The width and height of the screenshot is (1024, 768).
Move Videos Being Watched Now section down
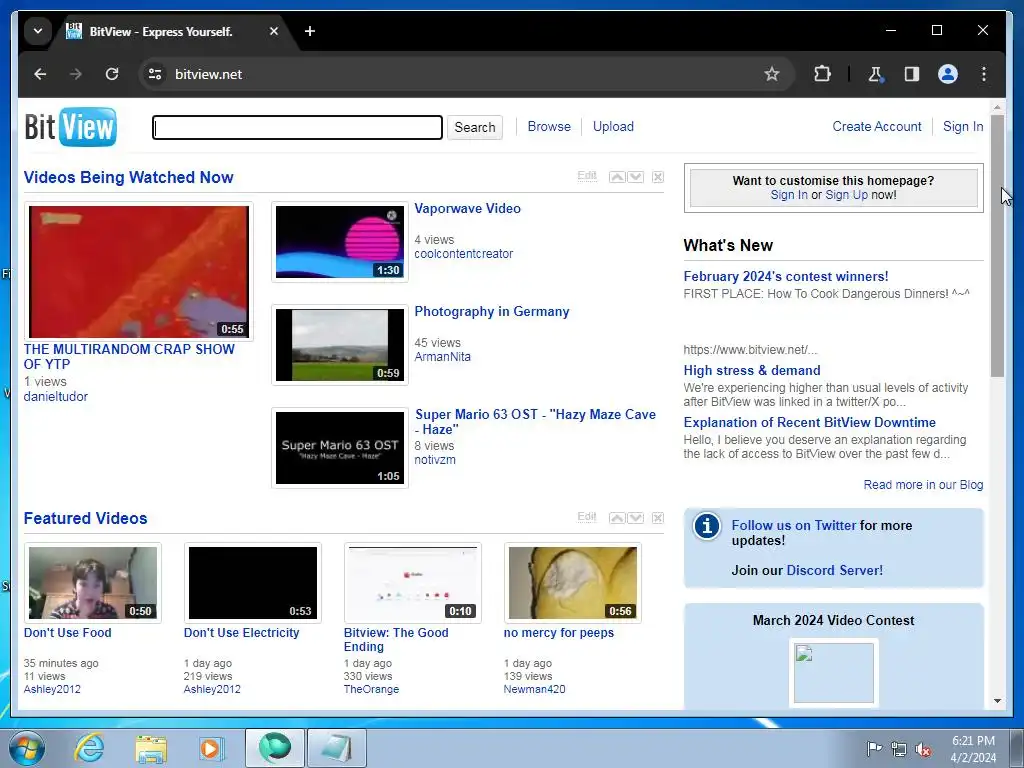[635, 177]
